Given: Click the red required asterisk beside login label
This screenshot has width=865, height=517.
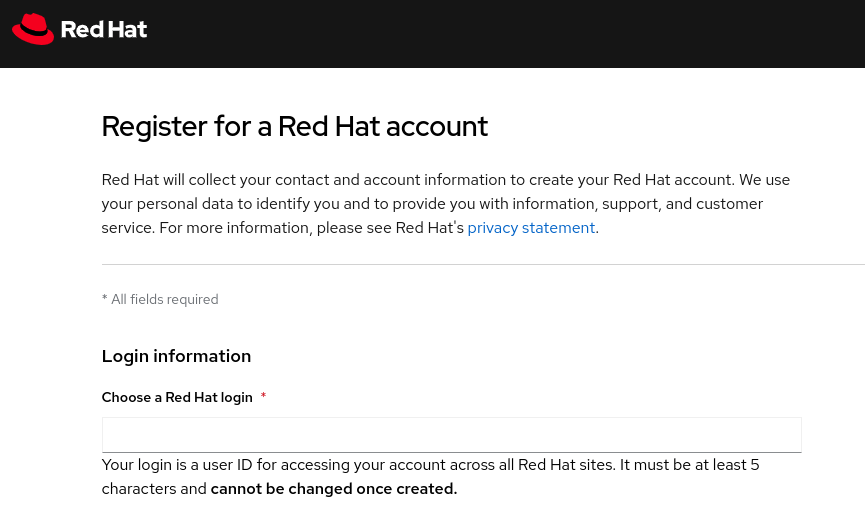Looking at the screenshot, I should coord(263,397).
